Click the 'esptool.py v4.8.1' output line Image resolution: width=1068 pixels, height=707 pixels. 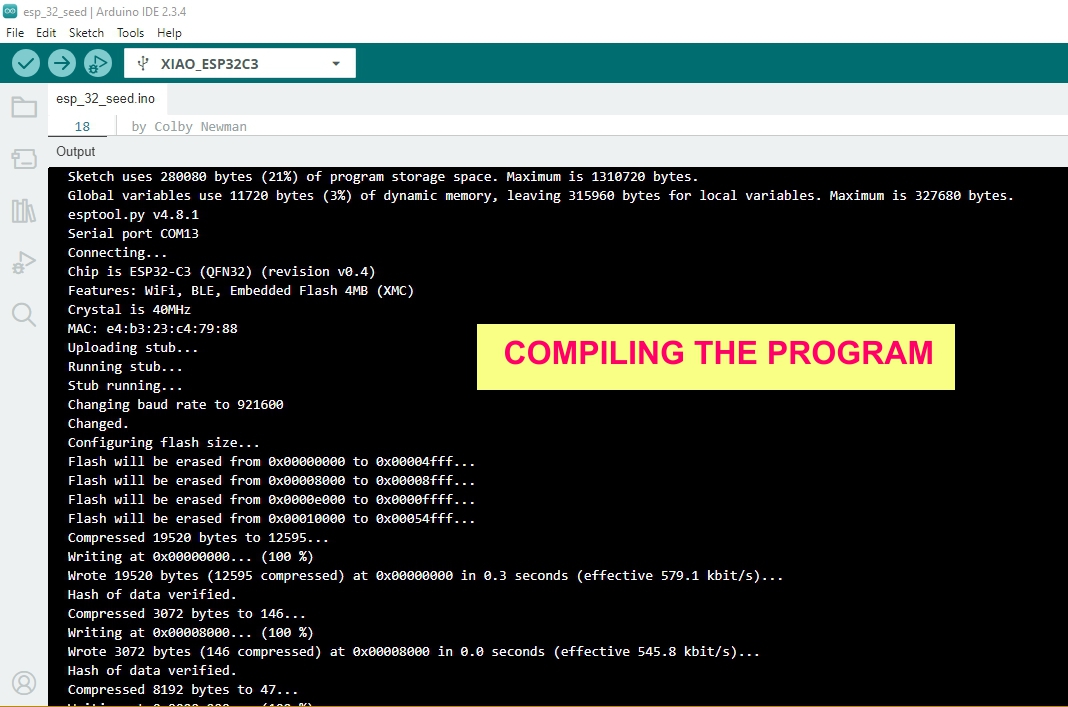133,215
